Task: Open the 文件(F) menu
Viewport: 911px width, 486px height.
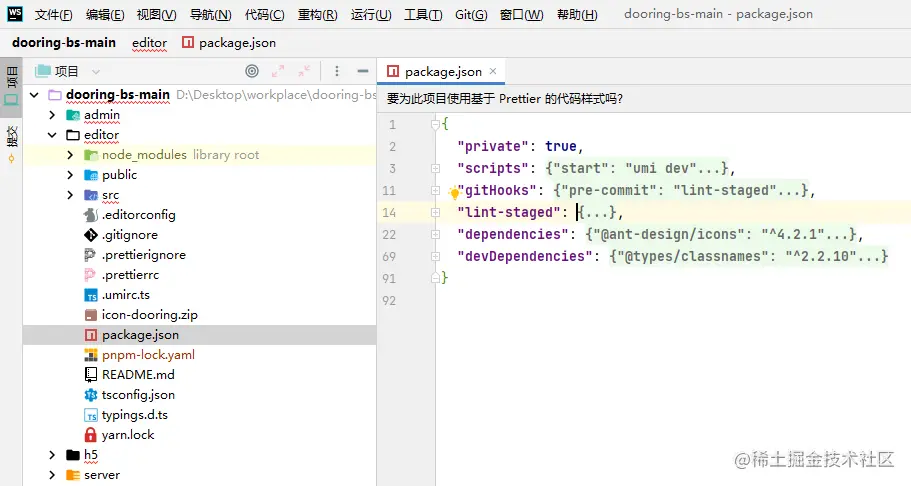Action: pyautogui.click(x=53, y=15)
